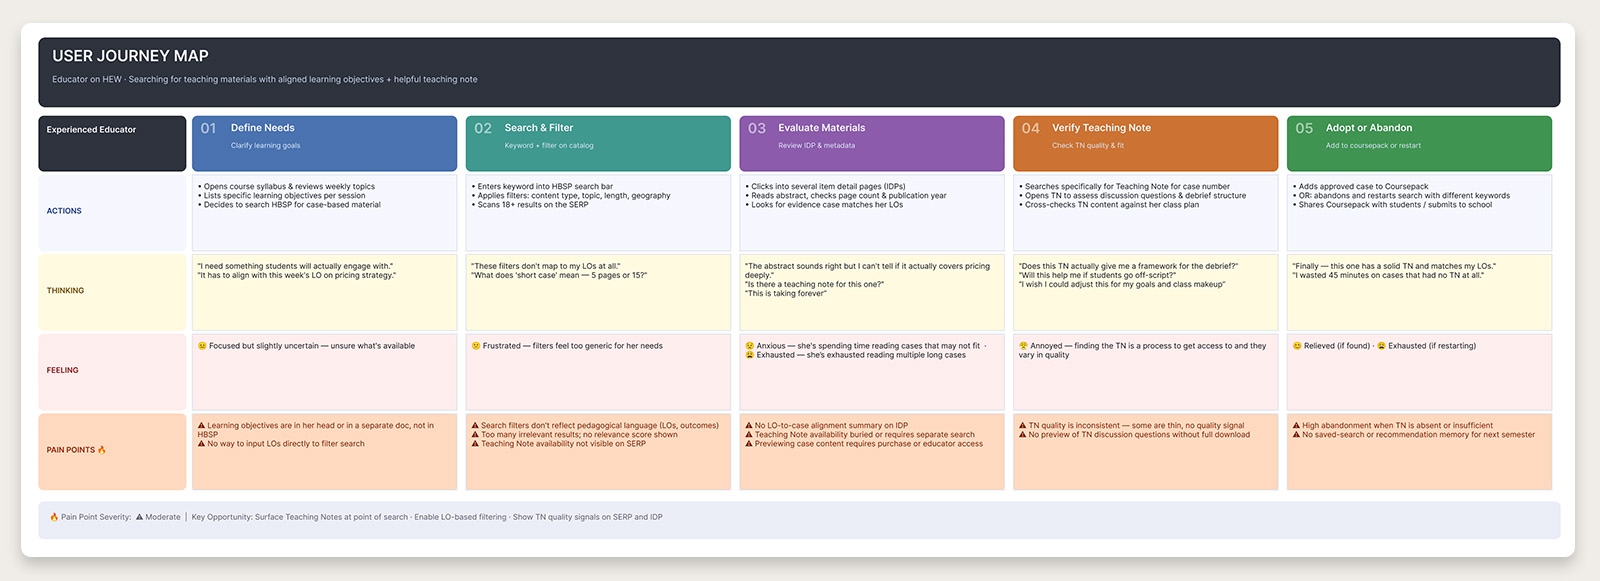The width and height of the screenshot is (1600, 581).
Task: Select the '01 Define Needs' stage header
Action: coord(324,144)
